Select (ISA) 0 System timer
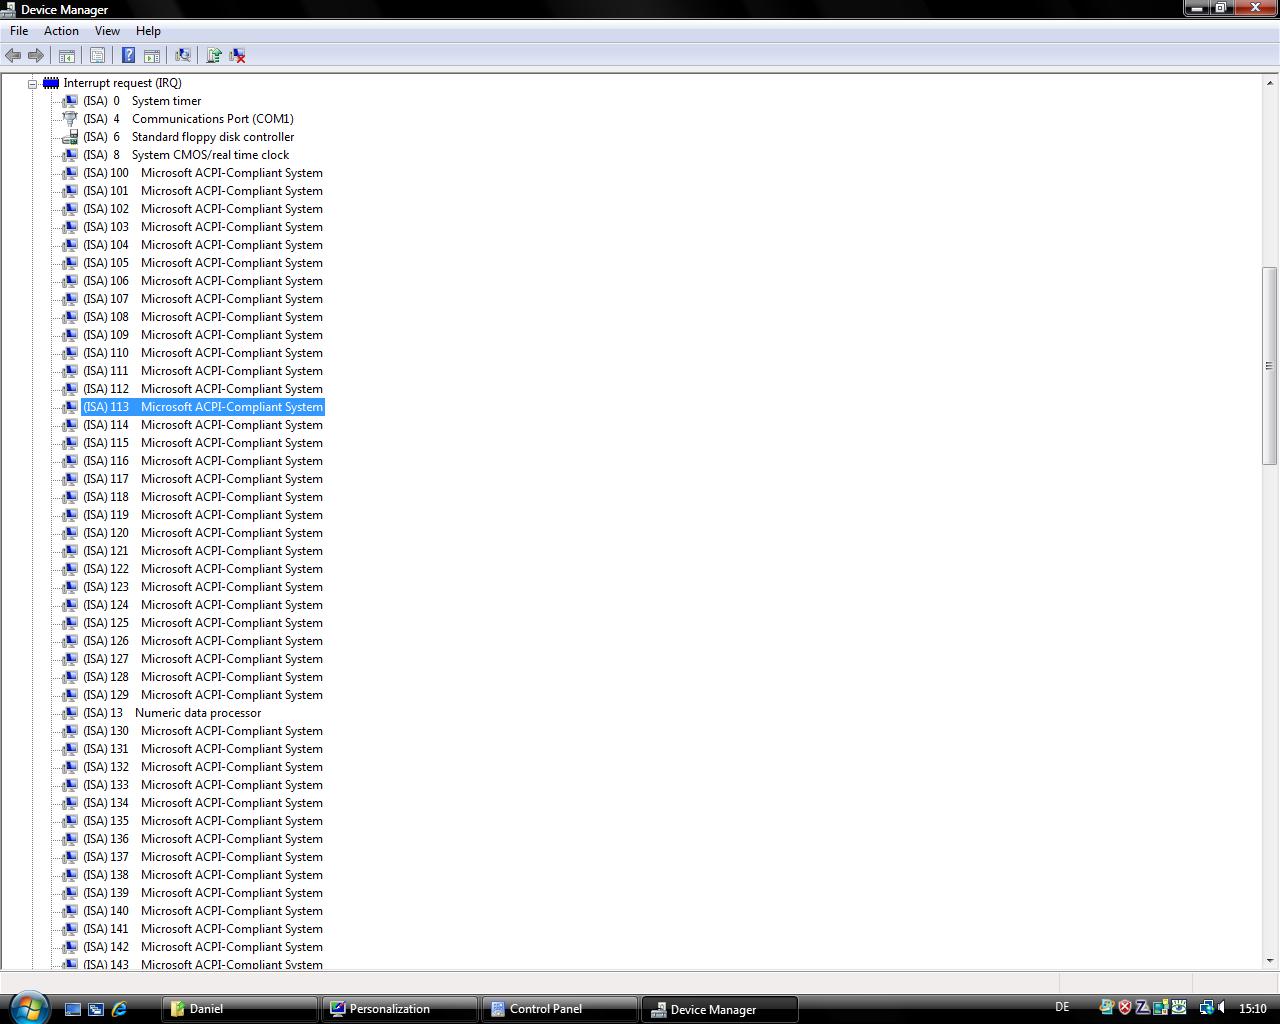The width and height of the screenshot is (1280, 1024). 142,101
